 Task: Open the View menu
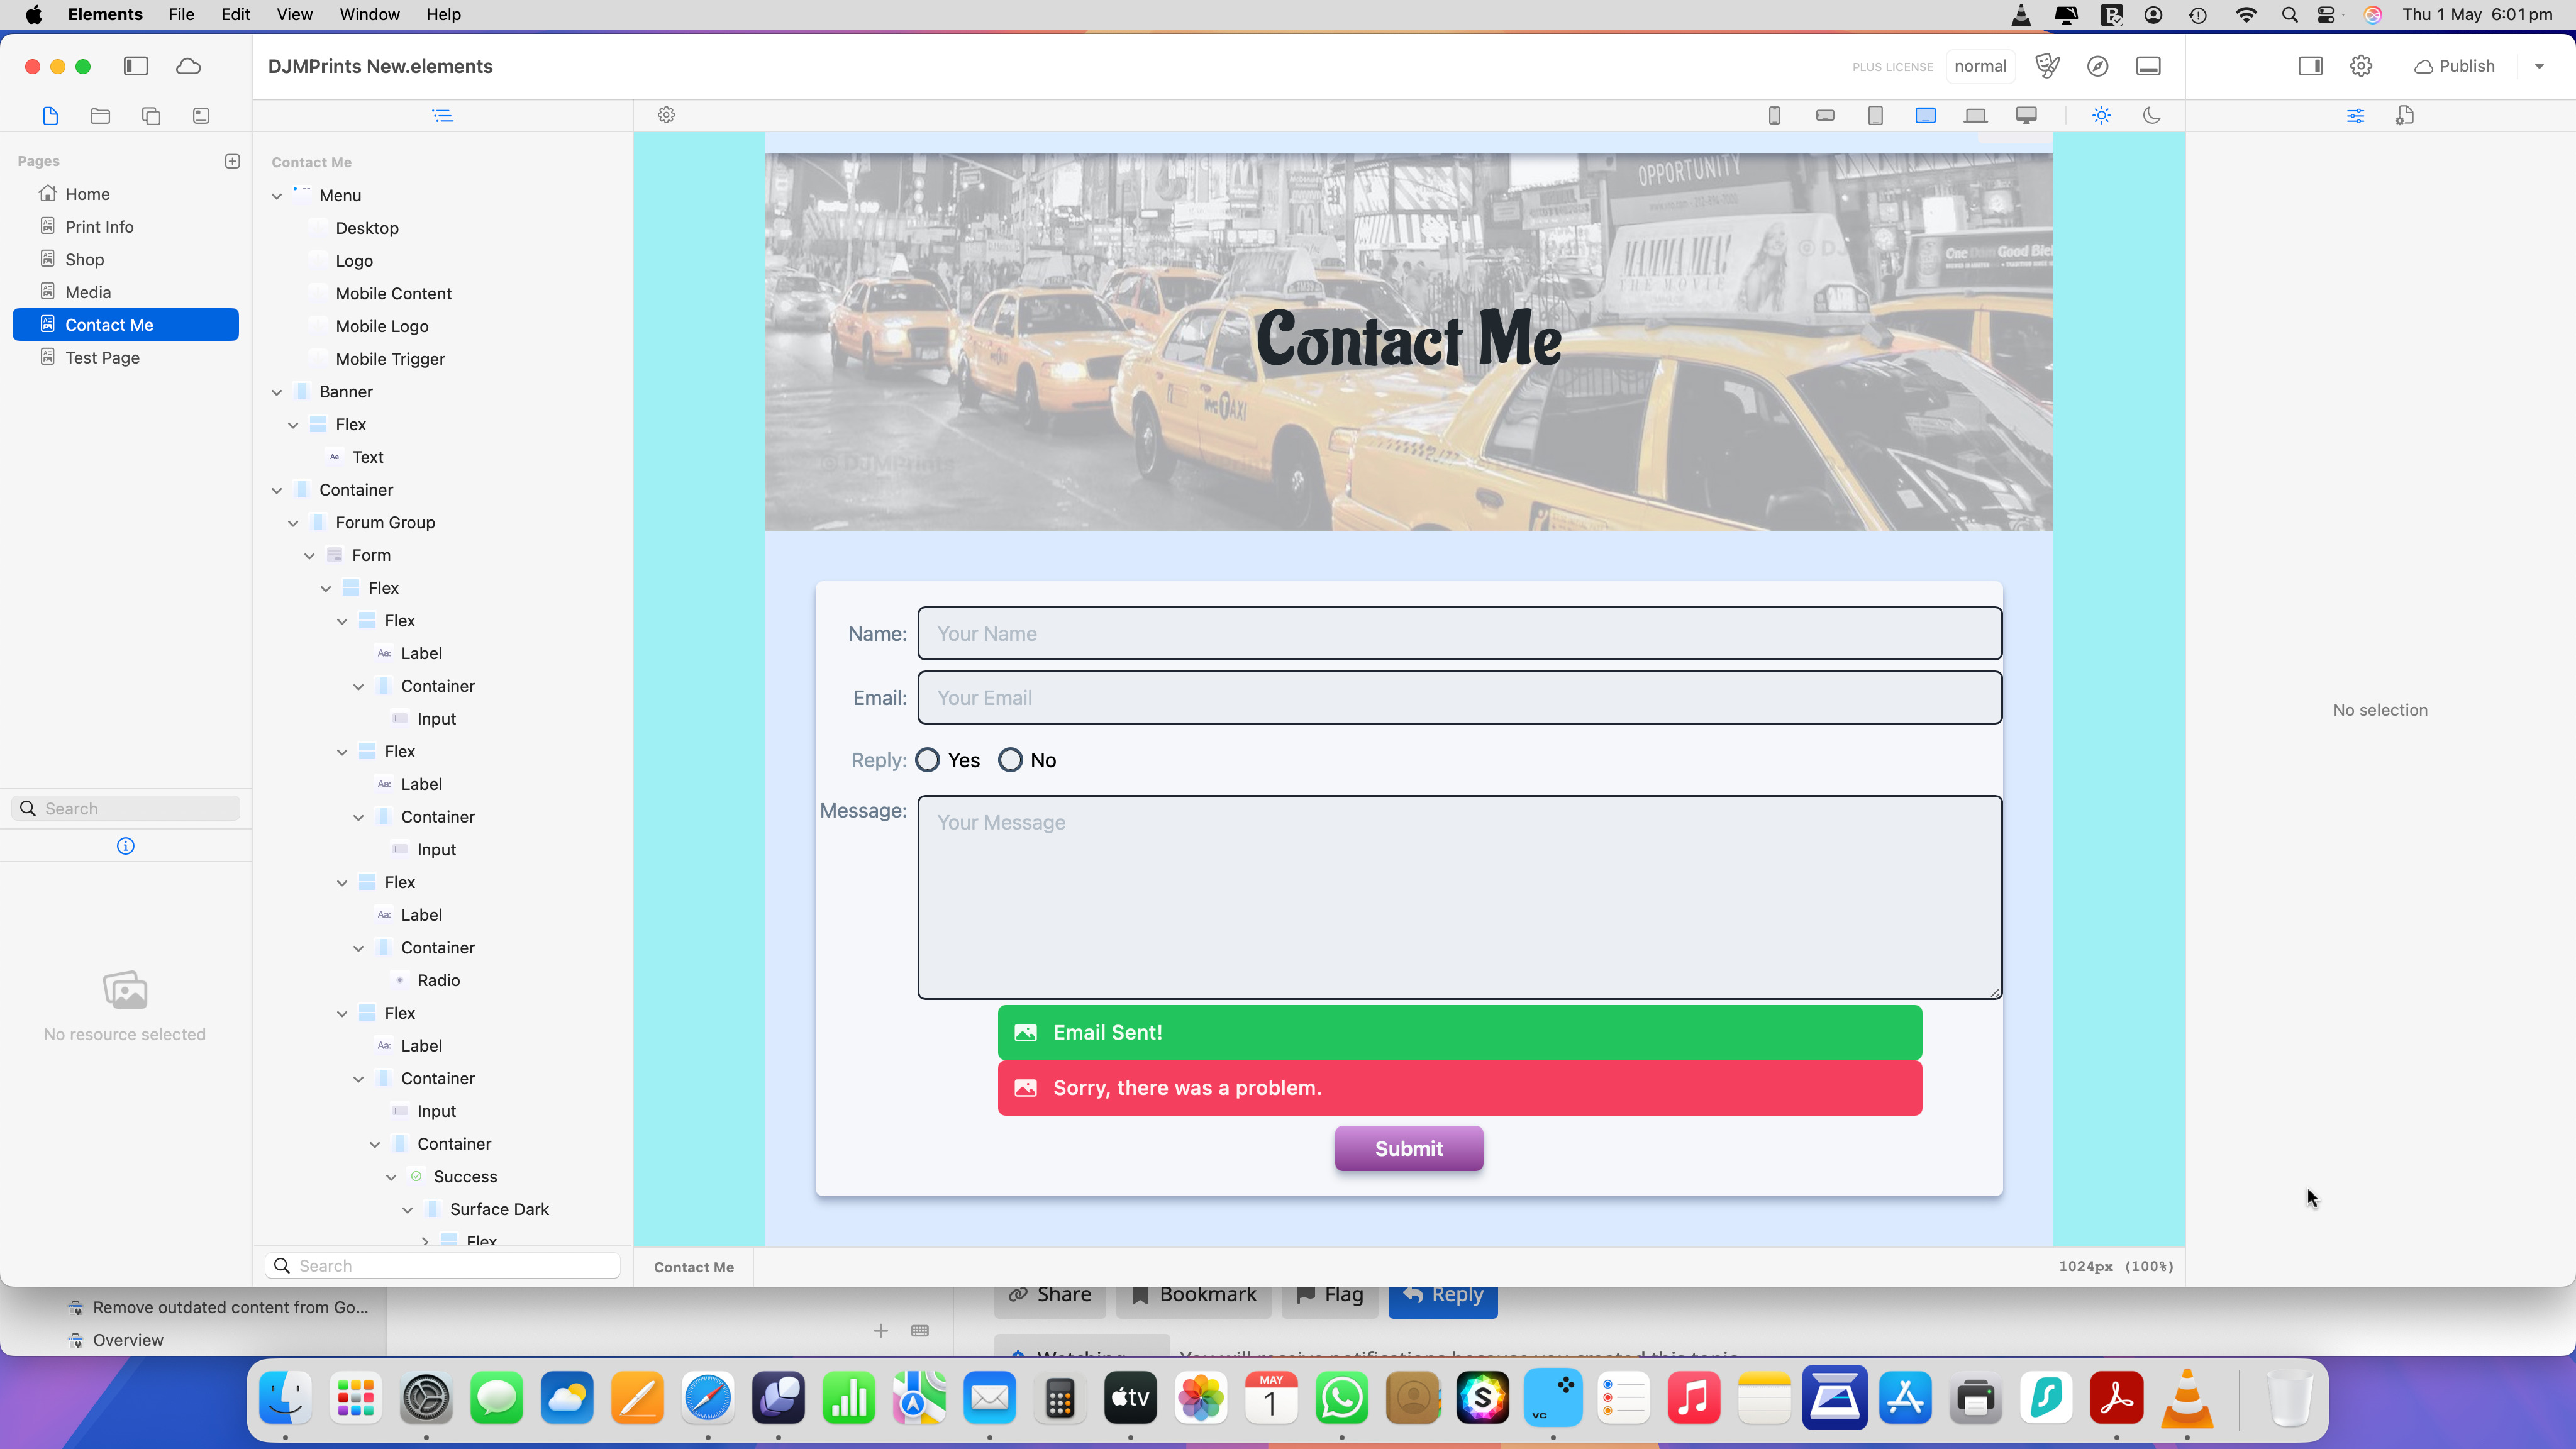point(294,14)
